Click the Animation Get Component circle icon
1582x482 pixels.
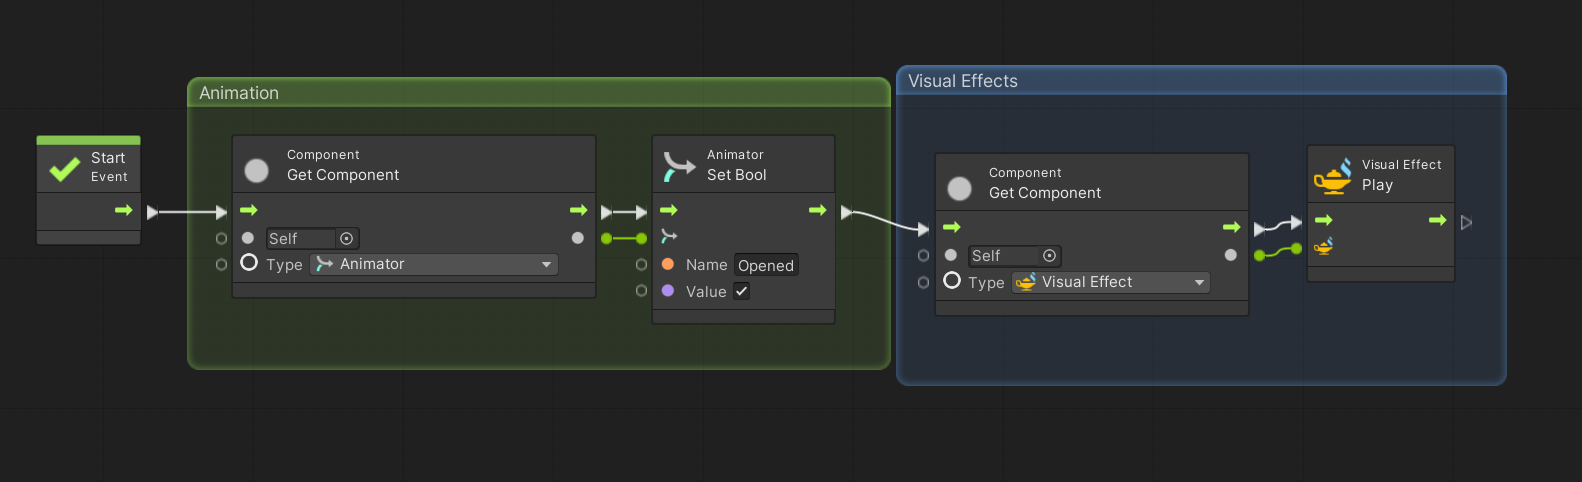(256, 171)
